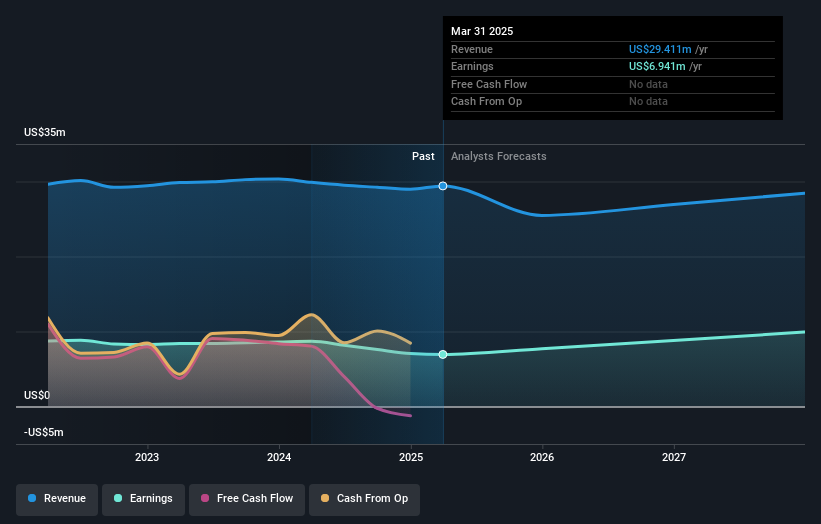Click the Revenue row label in tooltip

coord(472,49)
